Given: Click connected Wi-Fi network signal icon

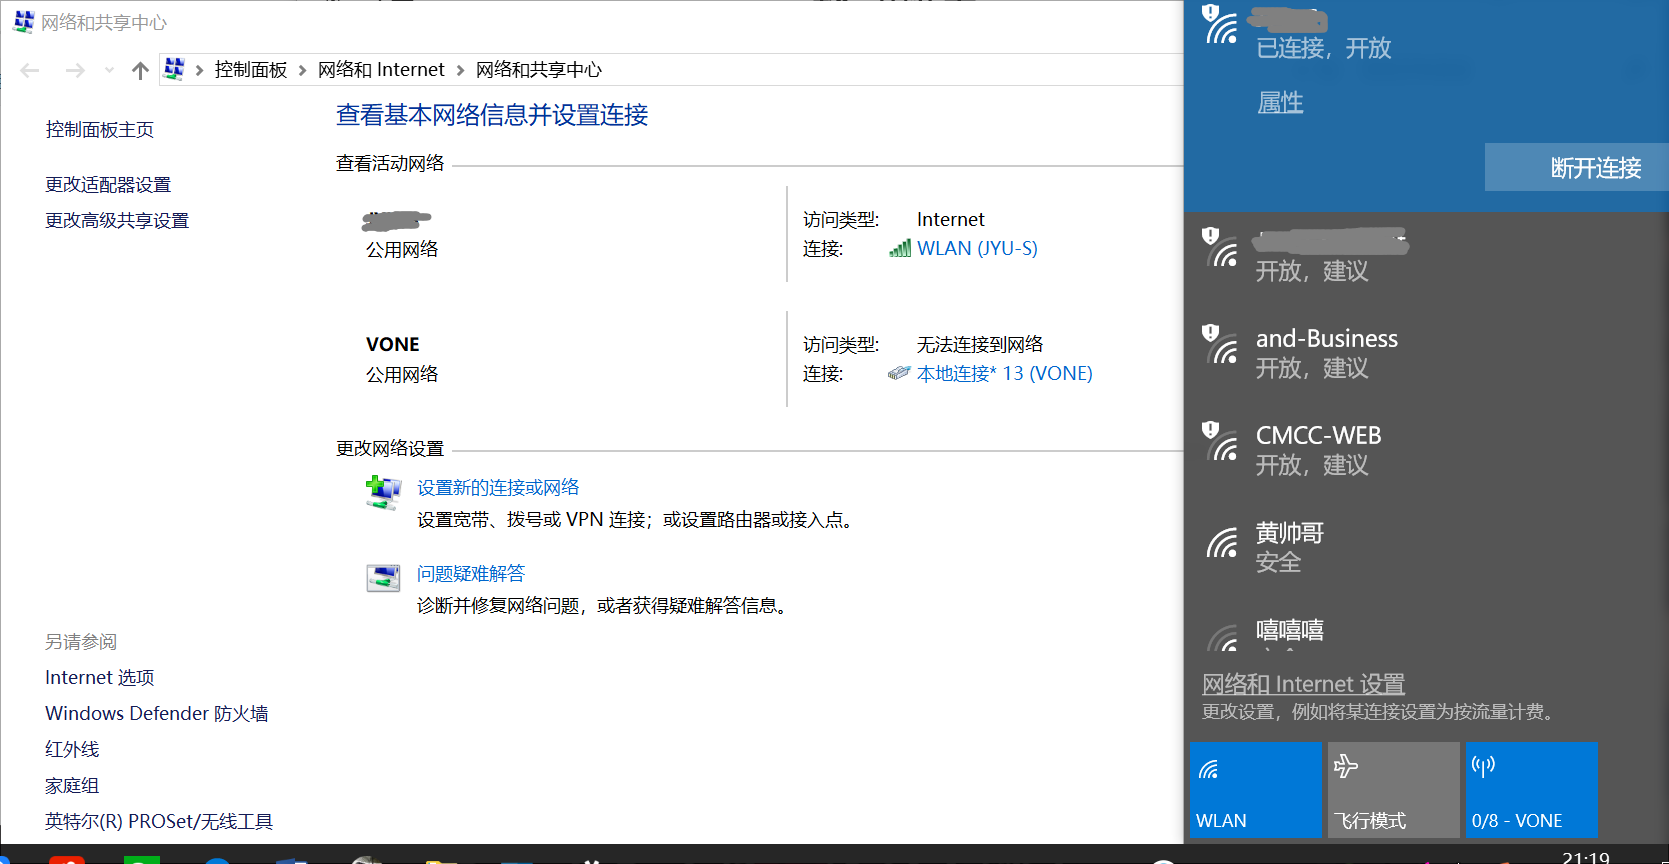Looking at the screenshot, I should pyautogui.click(x=1220, y=25).
